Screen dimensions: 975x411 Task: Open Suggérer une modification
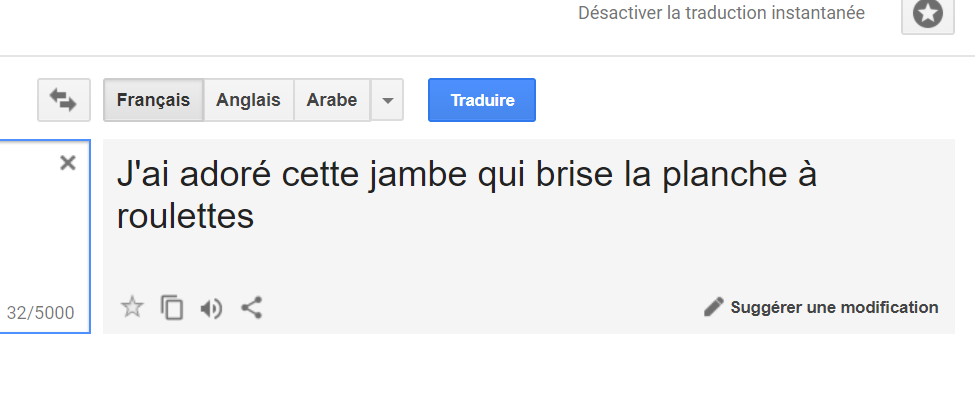pos(821,307)
